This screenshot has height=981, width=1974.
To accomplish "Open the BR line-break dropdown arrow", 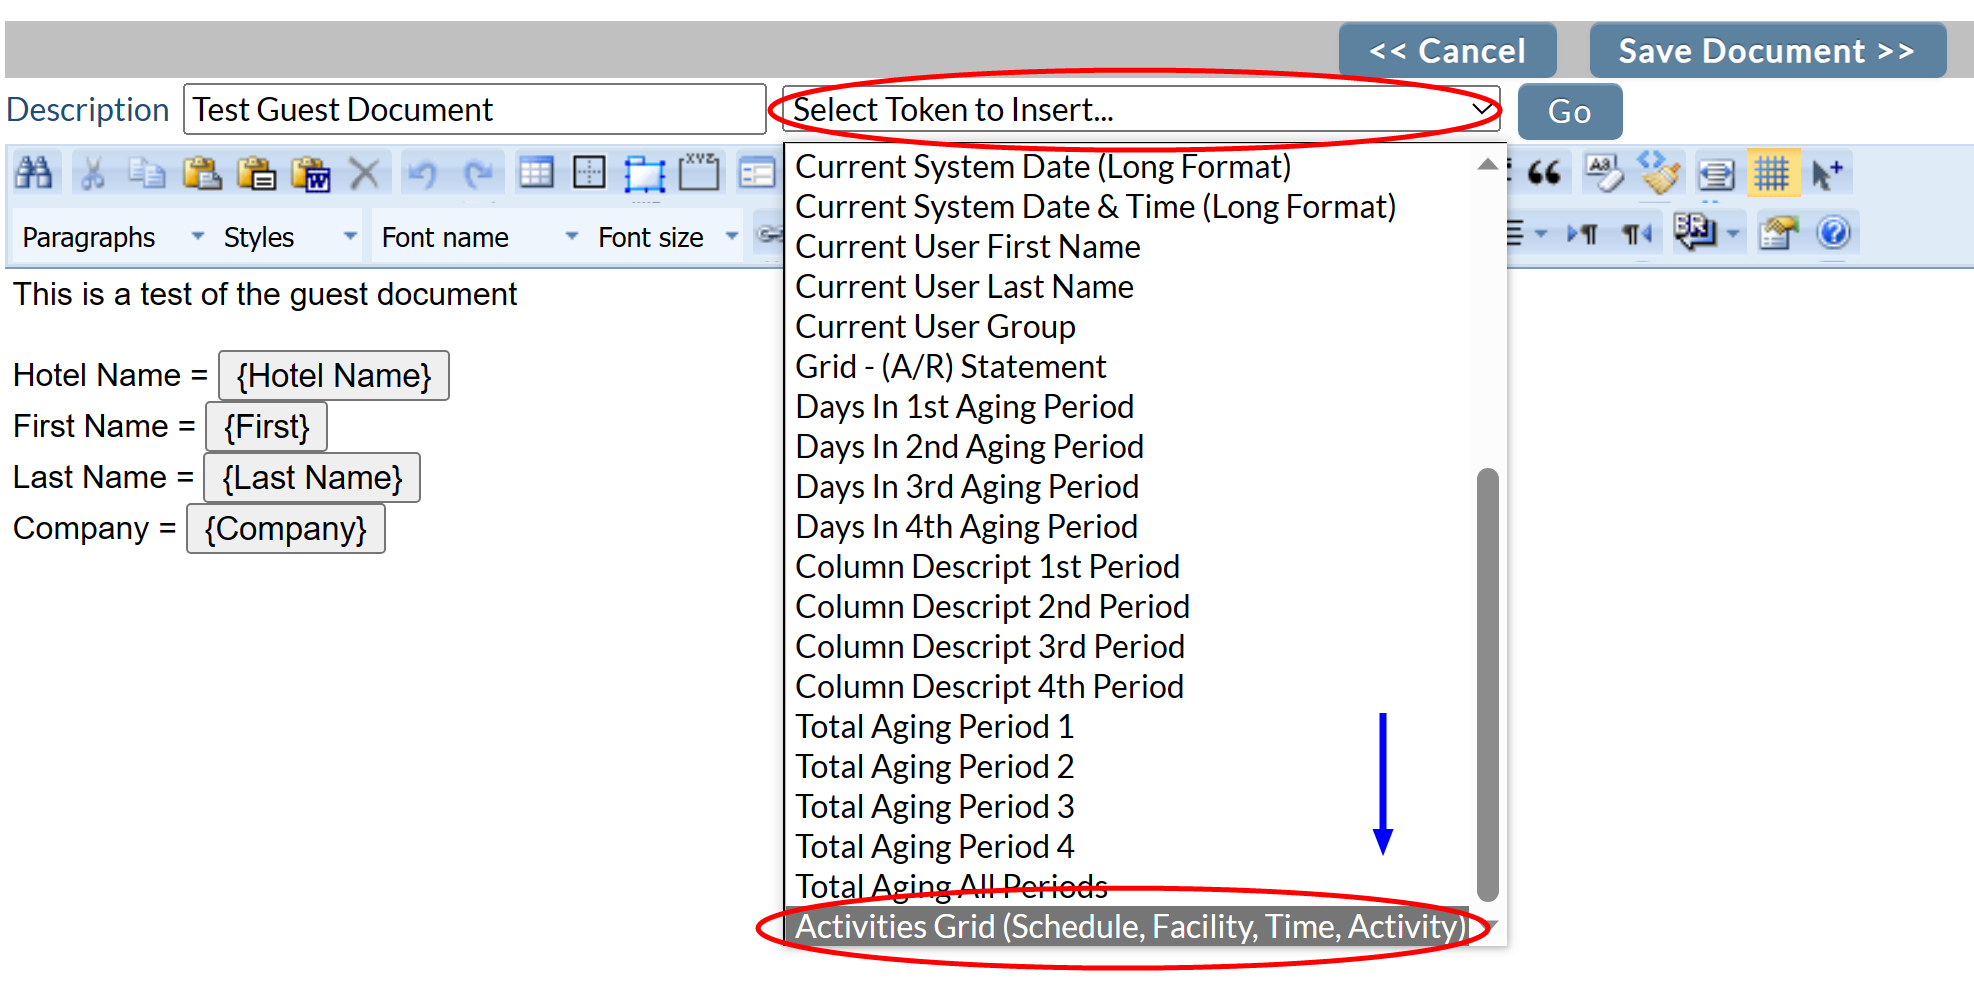I will 1733,234.
